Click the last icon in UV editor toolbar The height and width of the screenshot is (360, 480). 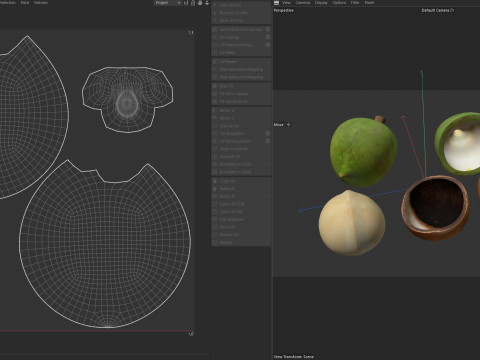tap(207, 3)
